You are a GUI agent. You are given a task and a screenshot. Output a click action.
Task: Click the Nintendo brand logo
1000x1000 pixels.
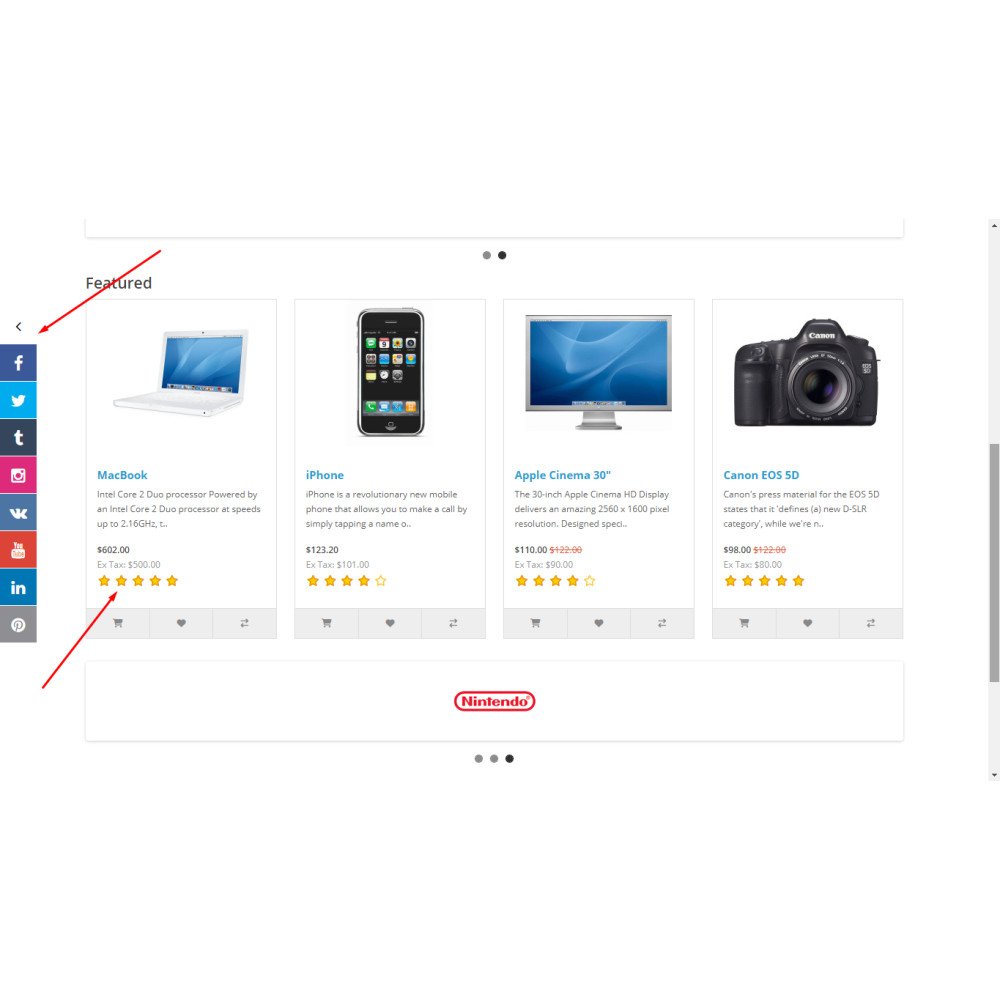(x=494, y=701)
